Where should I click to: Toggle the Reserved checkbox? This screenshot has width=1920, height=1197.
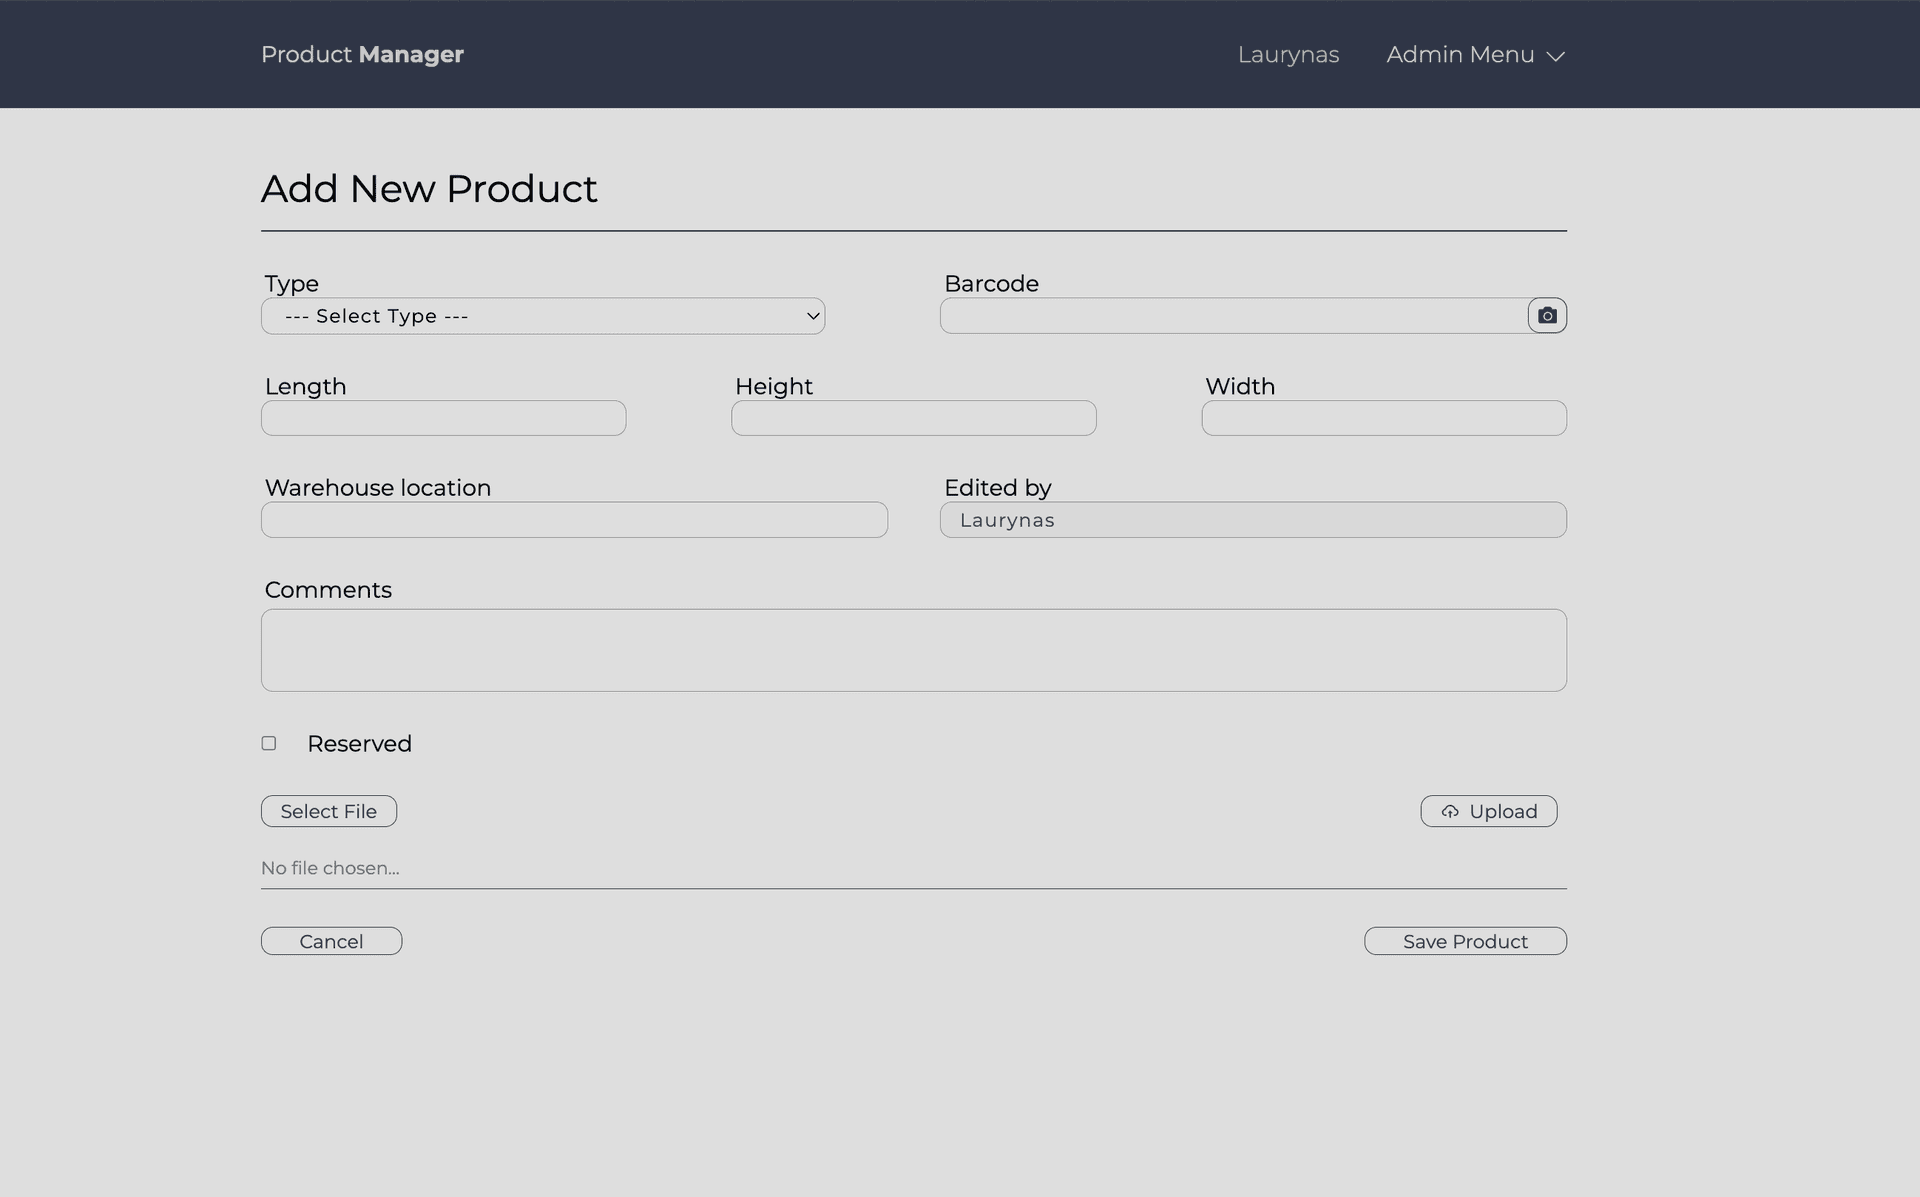(269, 743)
